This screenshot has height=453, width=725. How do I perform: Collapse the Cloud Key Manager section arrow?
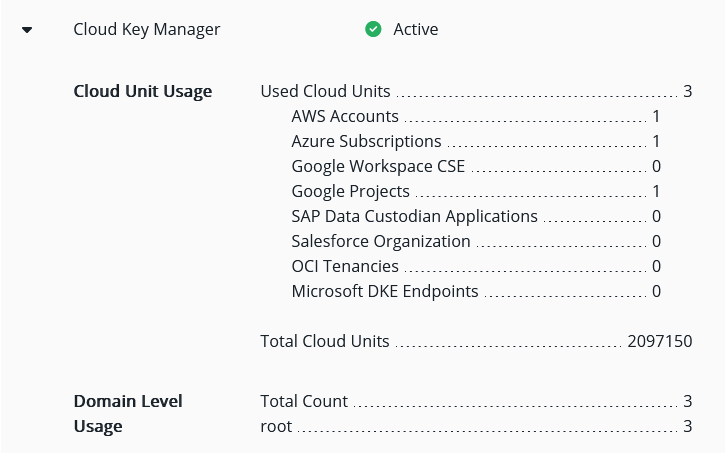pyautogui.click(x=27, y=30)
